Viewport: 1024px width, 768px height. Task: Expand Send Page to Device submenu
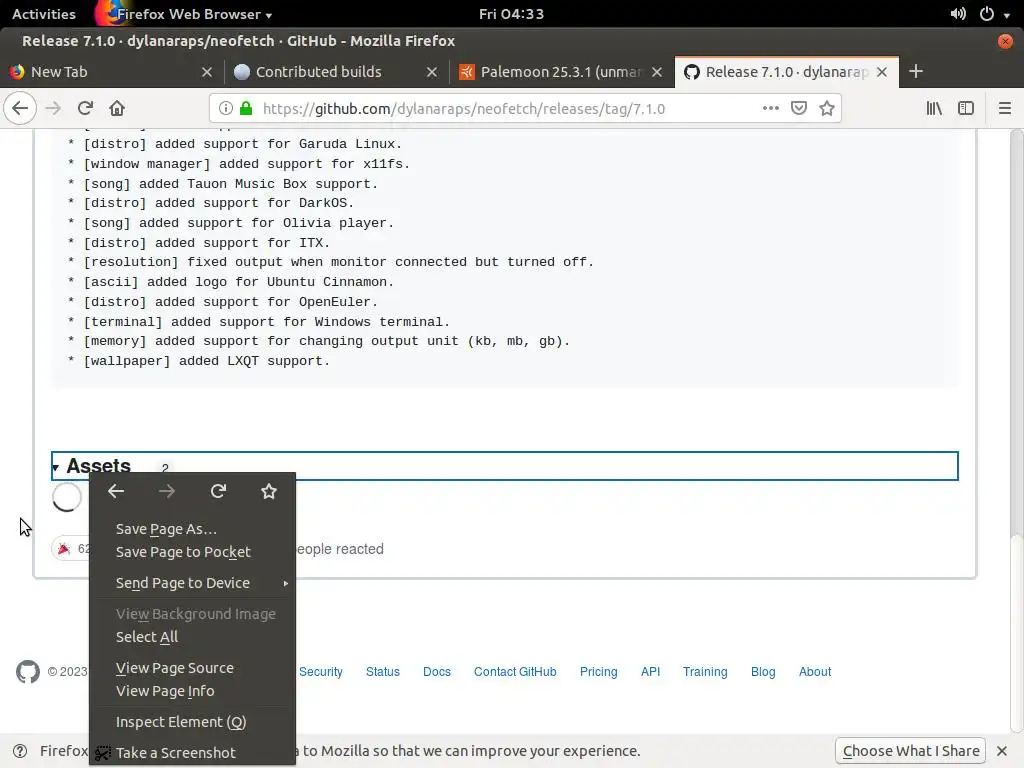click(x=193, y=583)
